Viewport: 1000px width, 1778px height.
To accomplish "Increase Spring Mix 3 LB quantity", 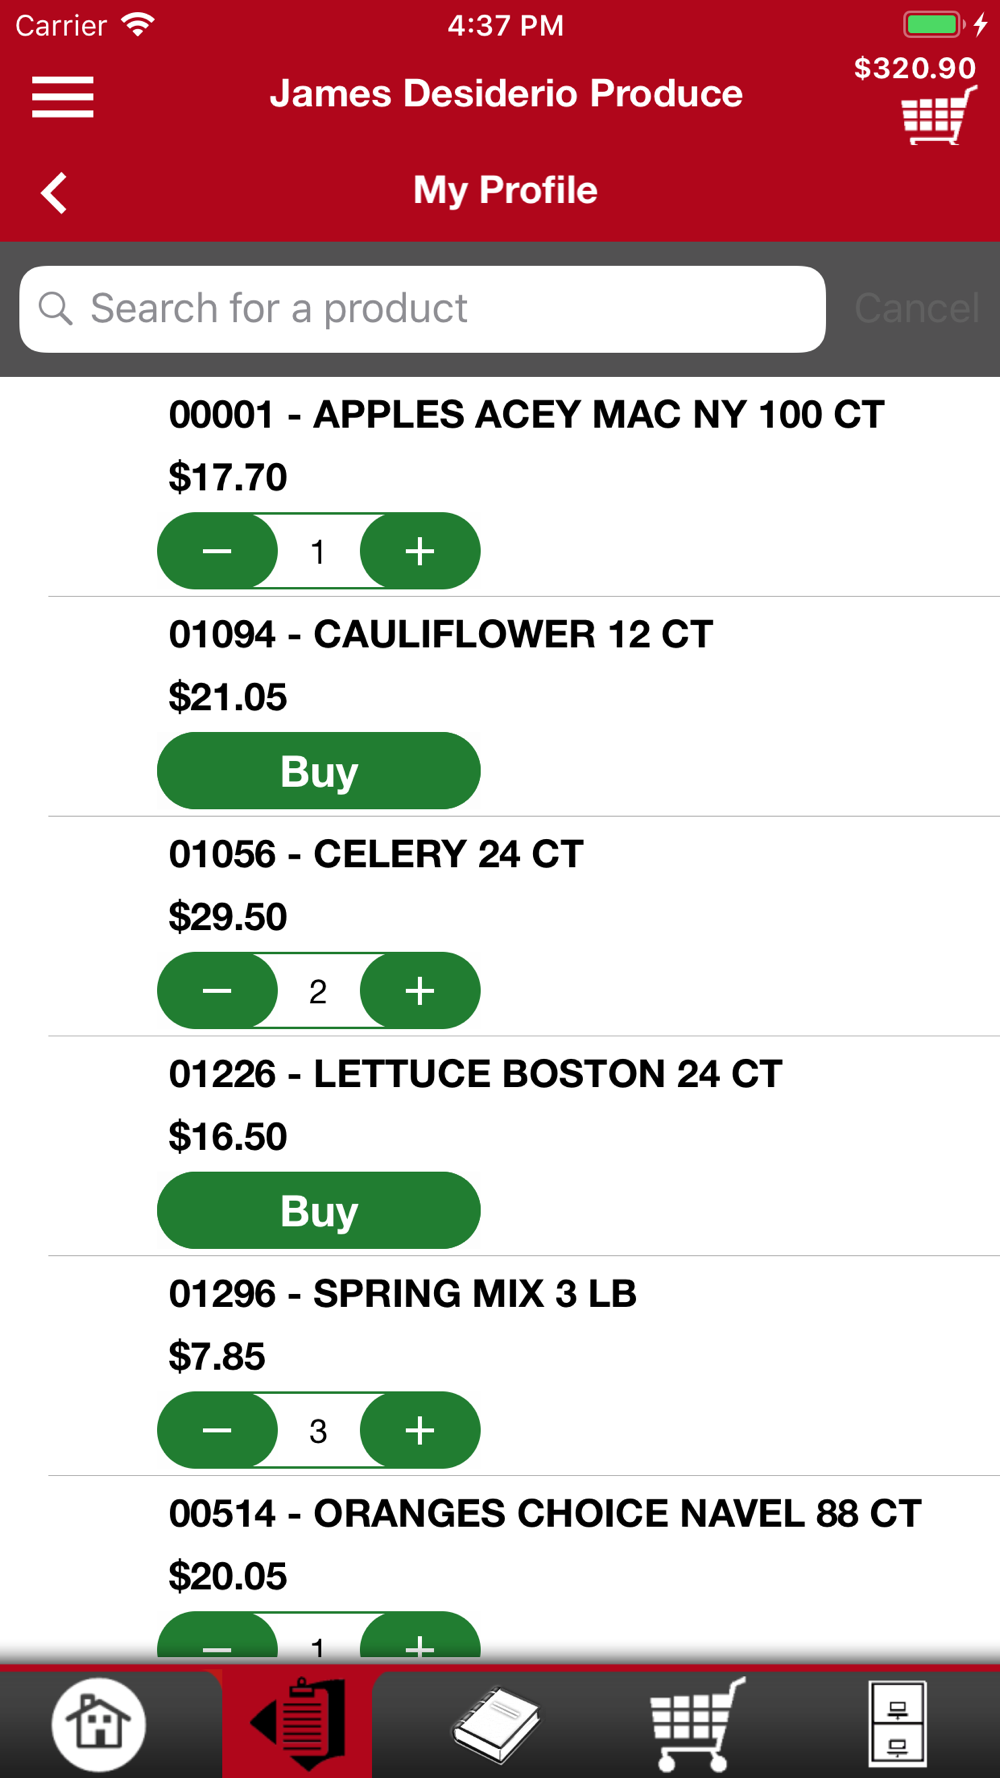I will click(420, 1431).
